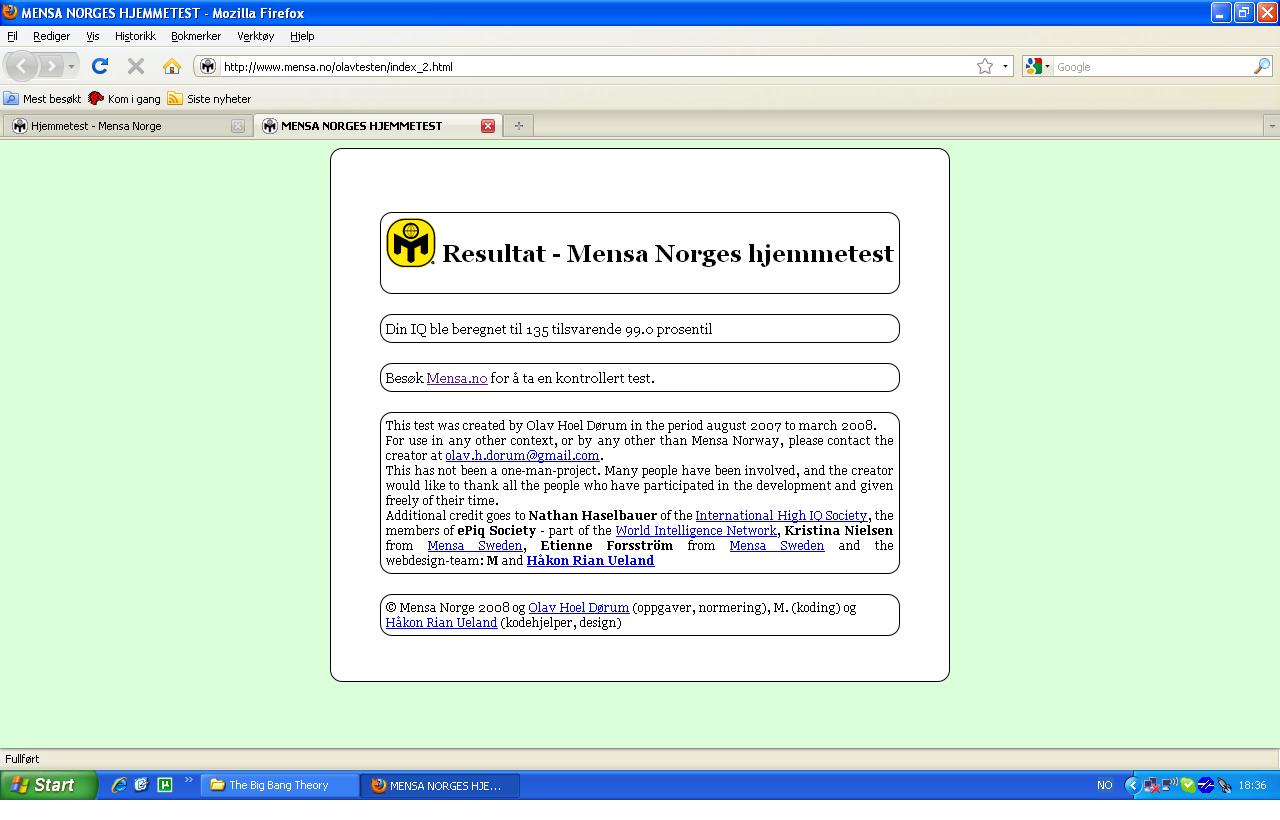Image resolution: width=1280 pixels, height=820 pixels.
Task: Expand hidden quick launch items chevron
Action: coord(188,781)
